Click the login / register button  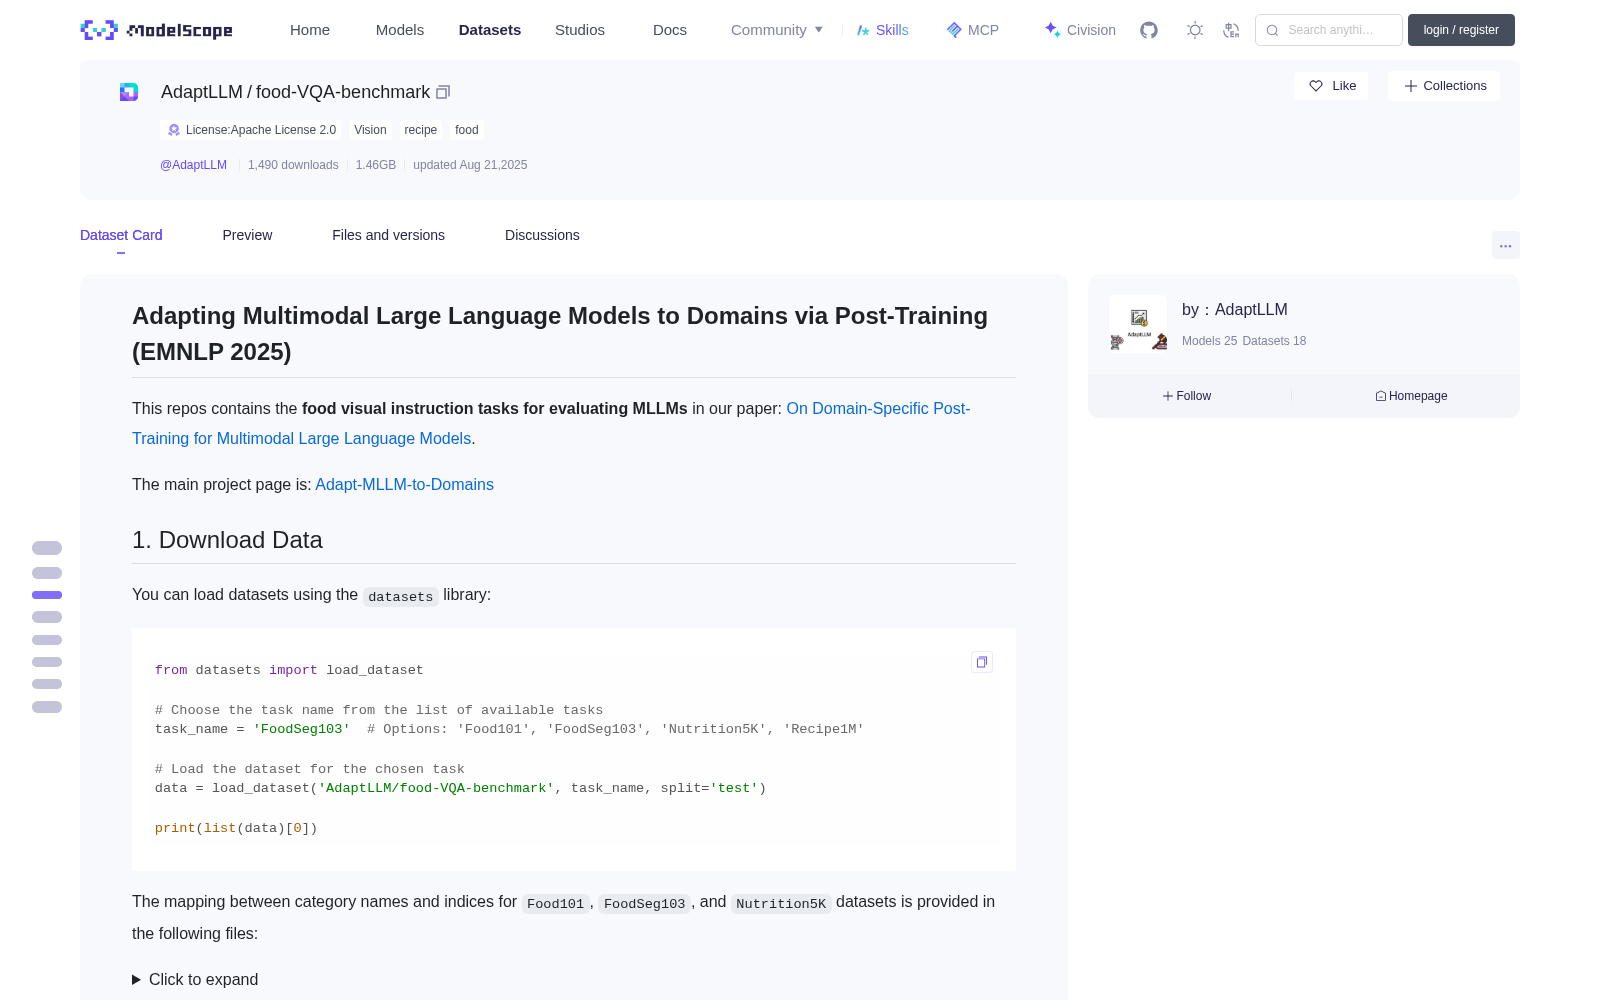pos(1461,30)
